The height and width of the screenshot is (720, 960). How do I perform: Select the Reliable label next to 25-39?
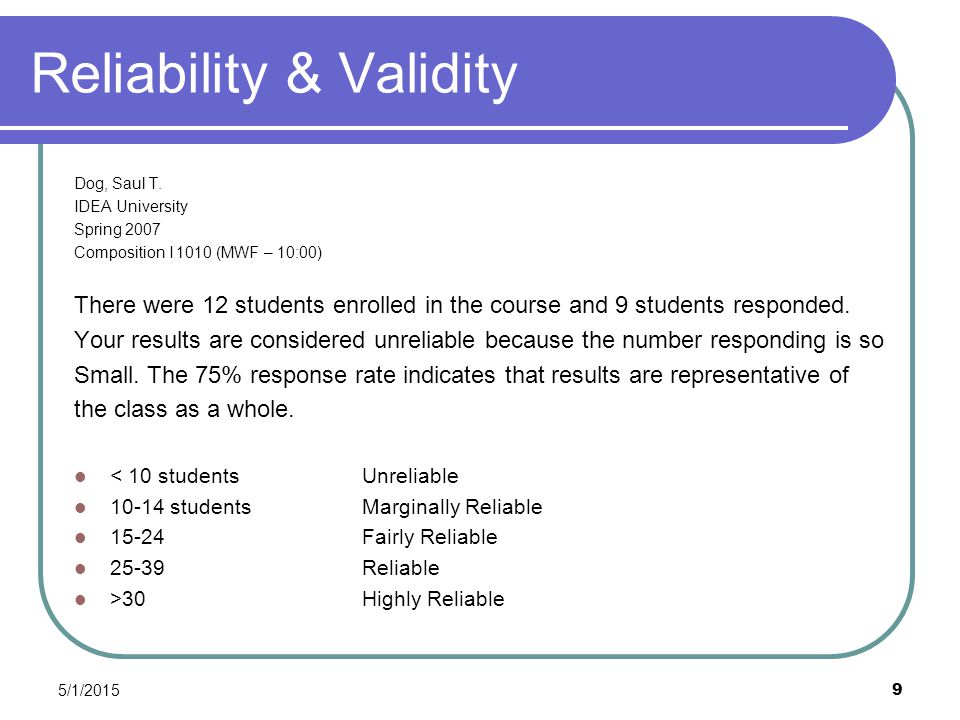tap(401, 568)
